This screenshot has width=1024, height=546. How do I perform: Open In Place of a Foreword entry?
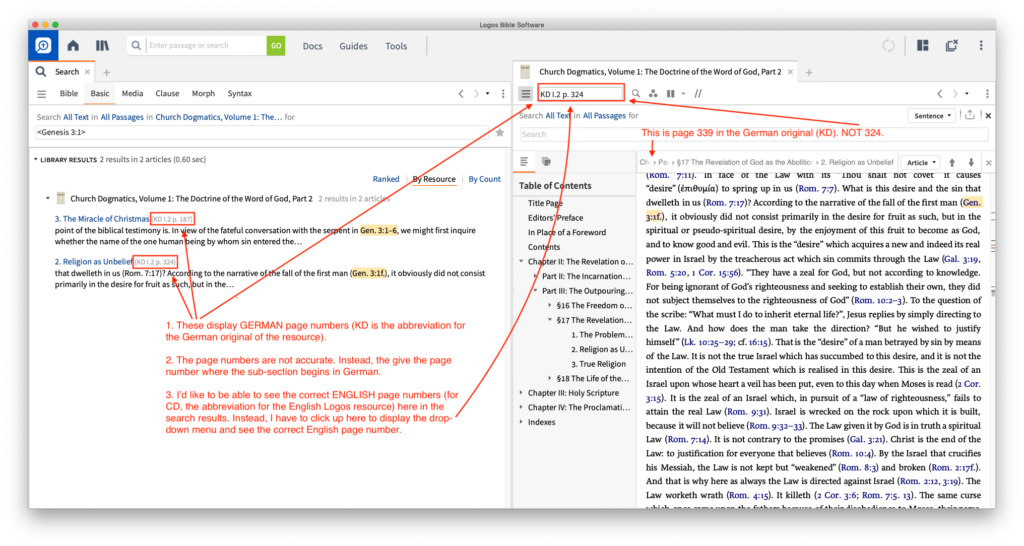(x=567, y=233)
